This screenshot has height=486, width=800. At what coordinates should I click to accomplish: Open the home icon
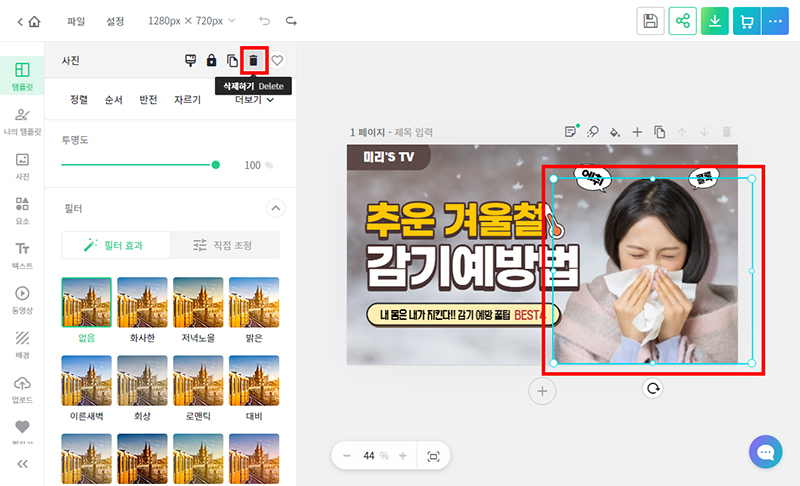tap(34, 21)
